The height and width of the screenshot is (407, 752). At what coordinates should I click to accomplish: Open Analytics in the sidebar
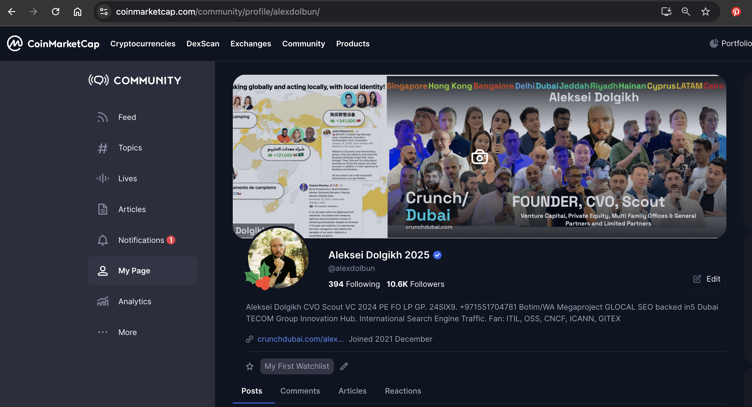[134, 301]
